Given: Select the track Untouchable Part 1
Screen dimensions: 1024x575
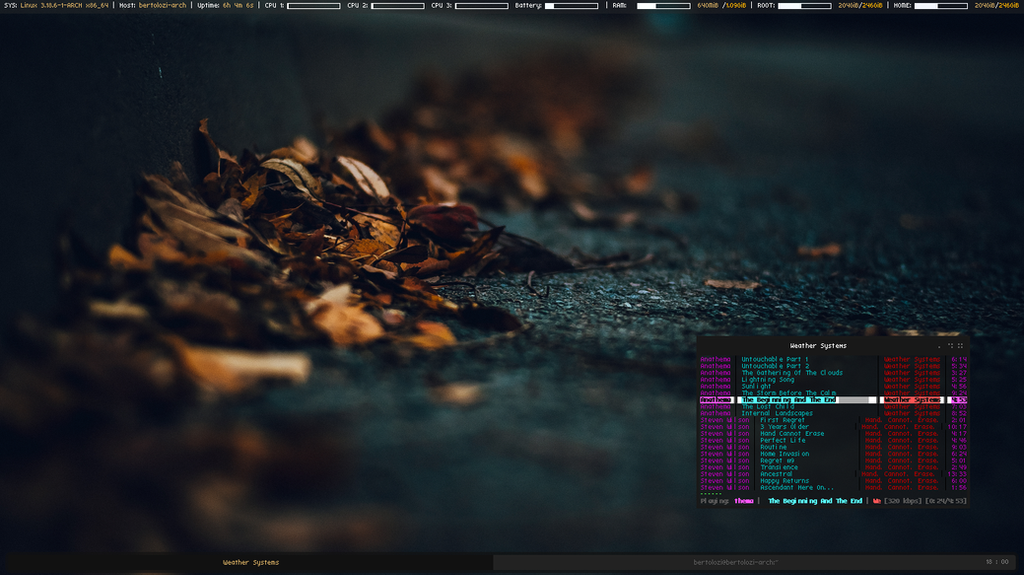Looking at the screenshot, I should tap(775, 359).
